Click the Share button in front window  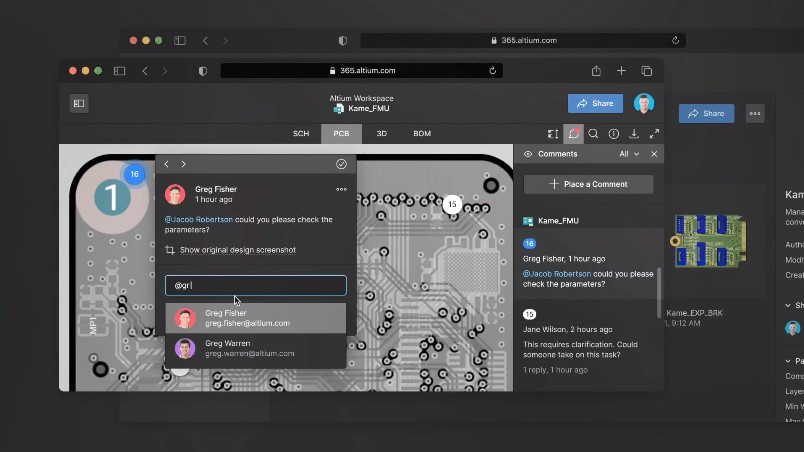point(595,104)
